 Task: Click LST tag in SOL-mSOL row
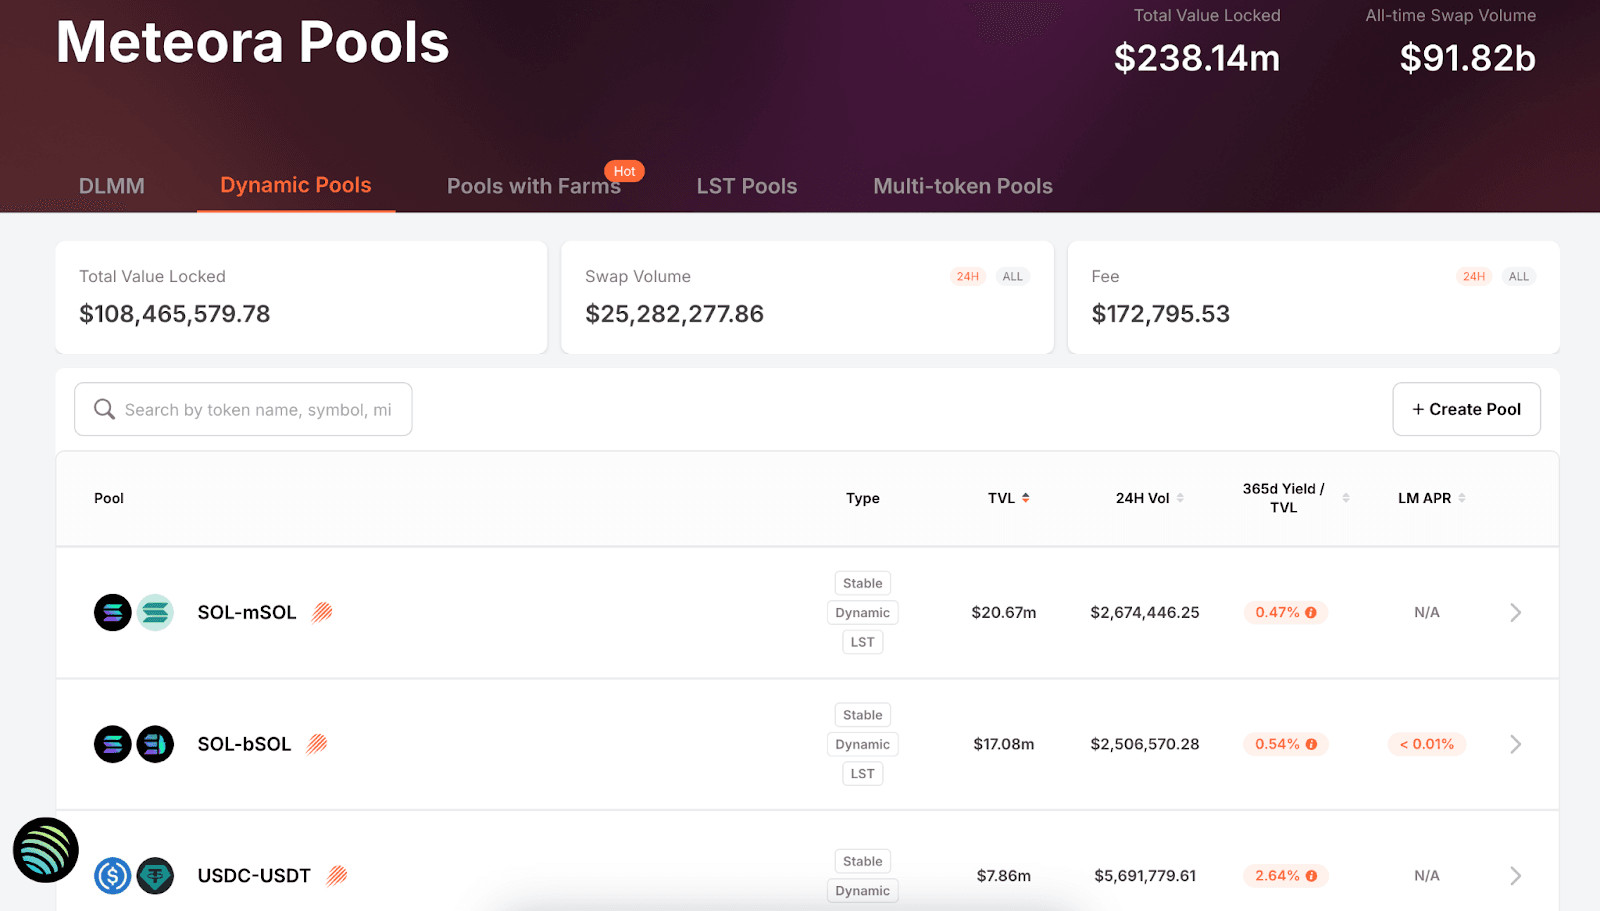863,642
